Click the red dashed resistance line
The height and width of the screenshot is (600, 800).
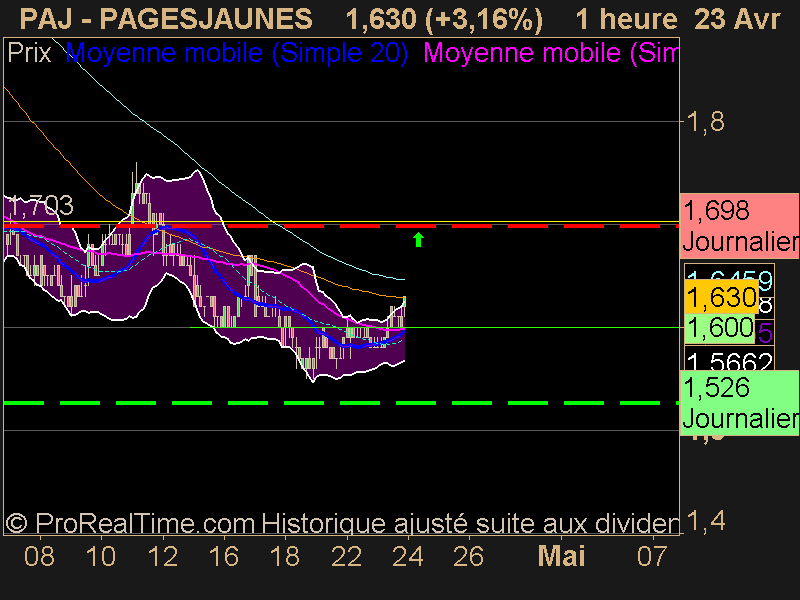[x=341, y=226]
